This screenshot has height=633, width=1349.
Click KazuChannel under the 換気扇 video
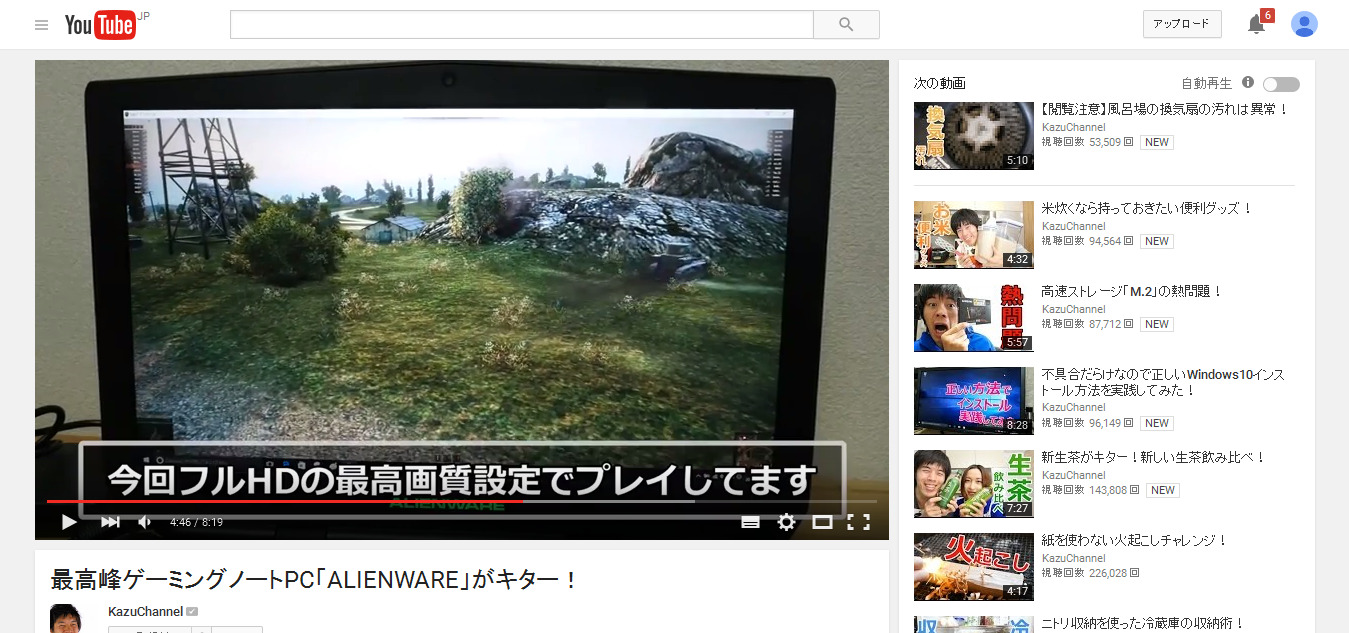click(x=1073, y=127)
